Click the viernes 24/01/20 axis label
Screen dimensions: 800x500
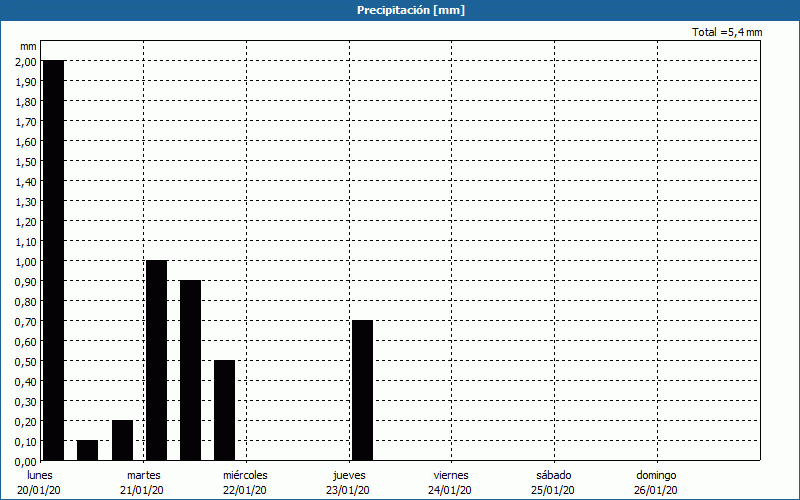450,483
